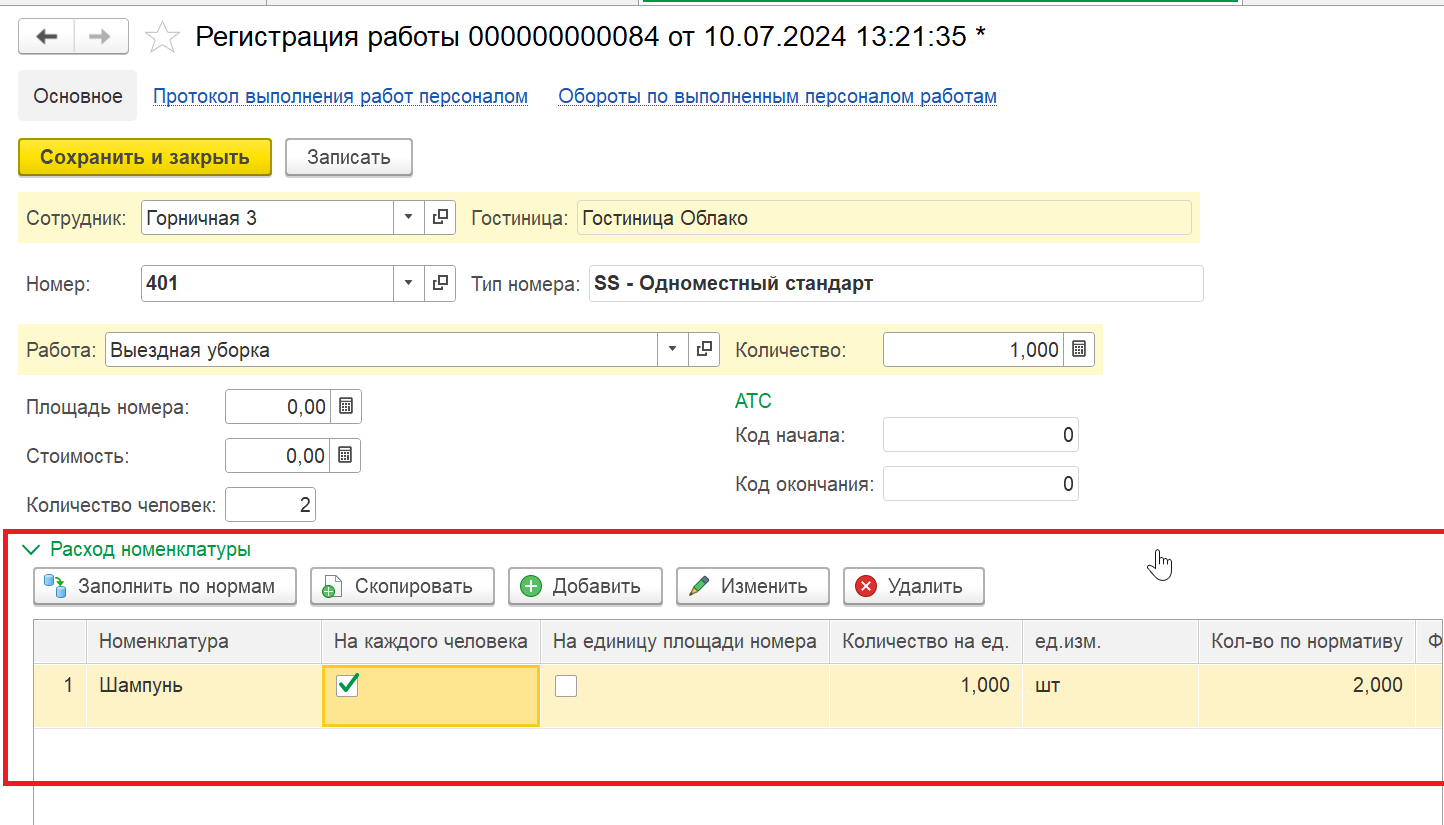Open calculator for Стоимость field

coord(345,456)
